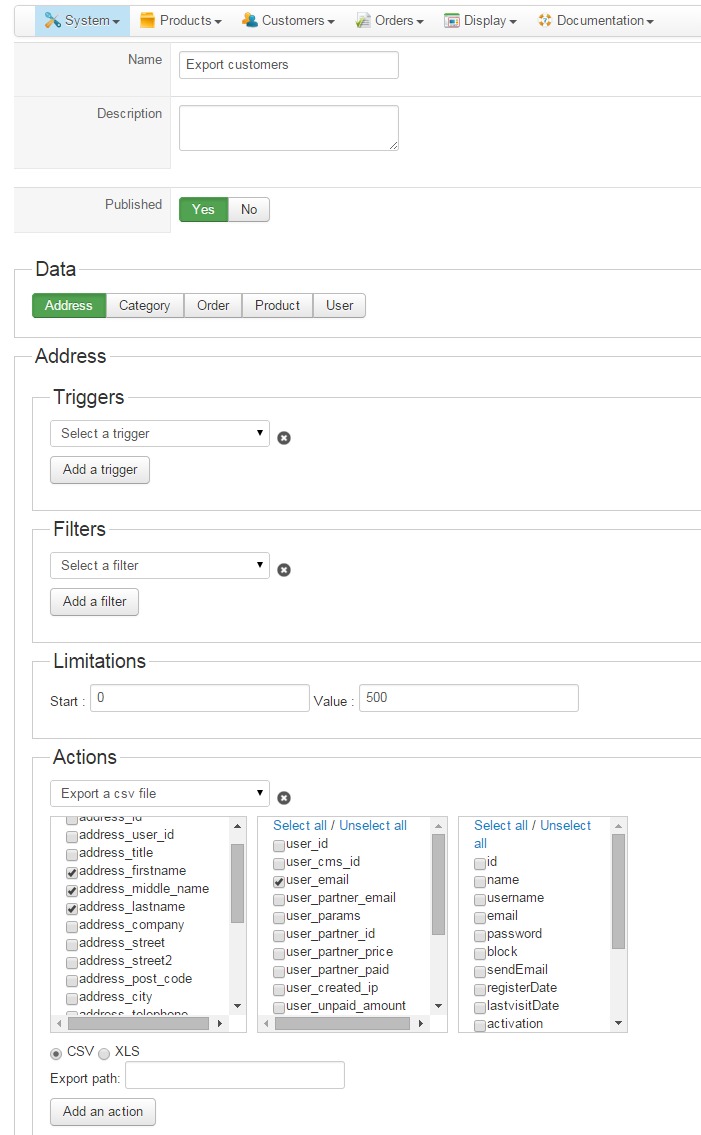Screen dimensions: 701x1135
Task: Click the Customers people icon
Action: pos(250,20)
